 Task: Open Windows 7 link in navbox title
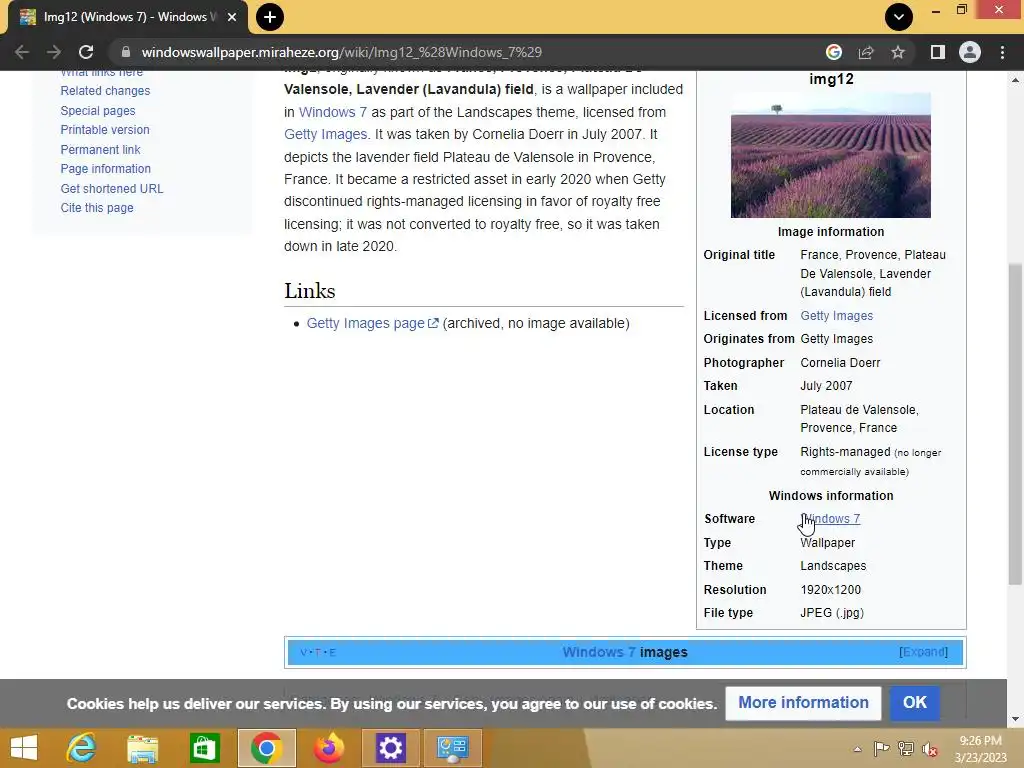pyautogui.click(x=599, y=652)
